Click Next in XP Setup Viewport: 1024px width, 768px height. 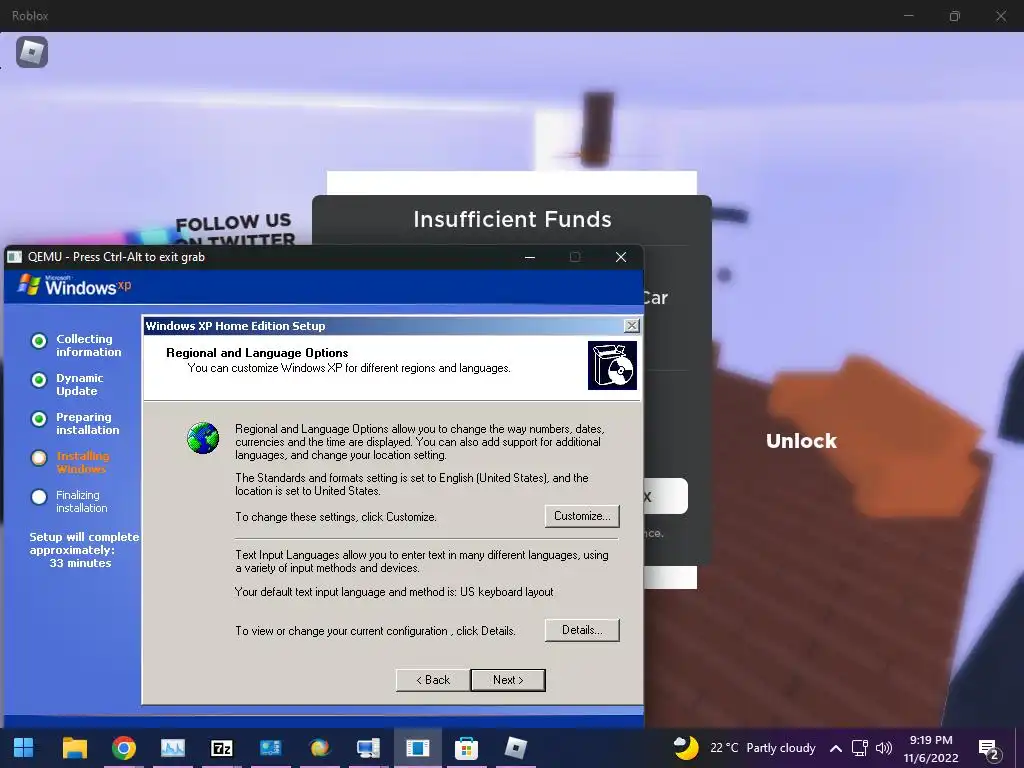pos(508,680)
